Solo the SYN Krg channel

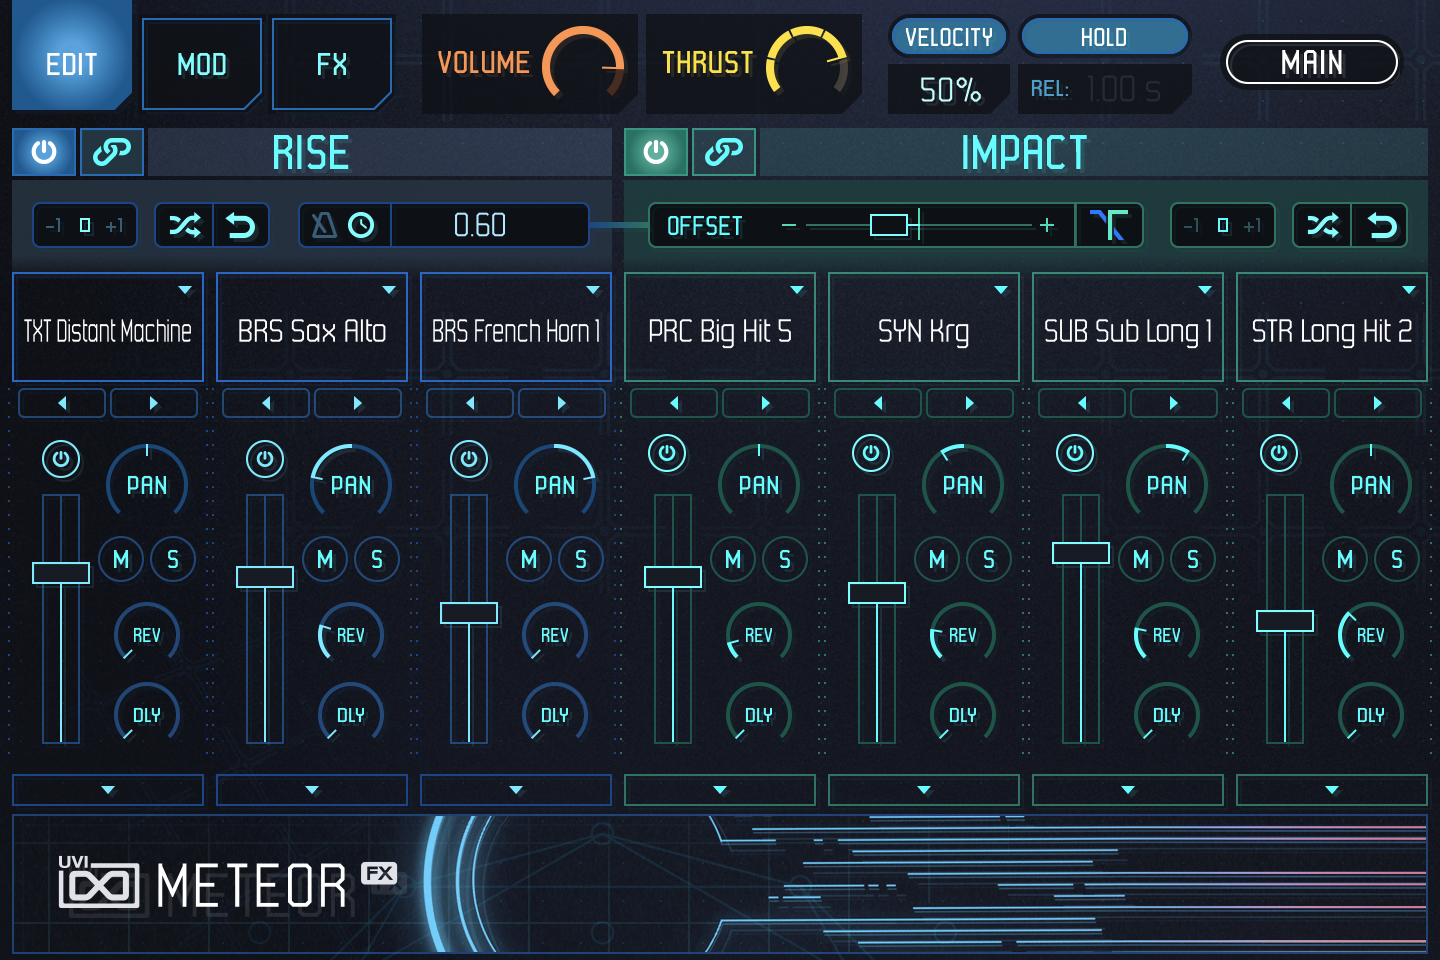pos(989,560)
